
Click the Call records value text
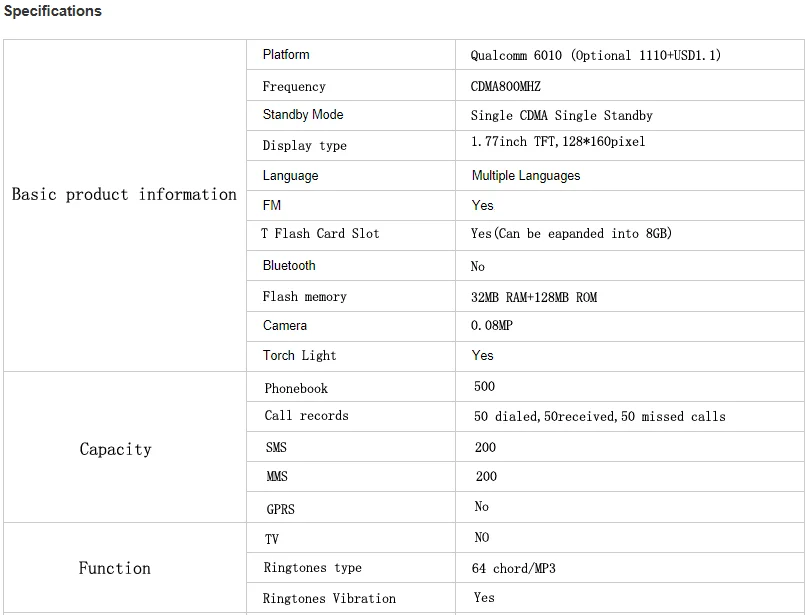pyautogui.click(x=599, y=417)
